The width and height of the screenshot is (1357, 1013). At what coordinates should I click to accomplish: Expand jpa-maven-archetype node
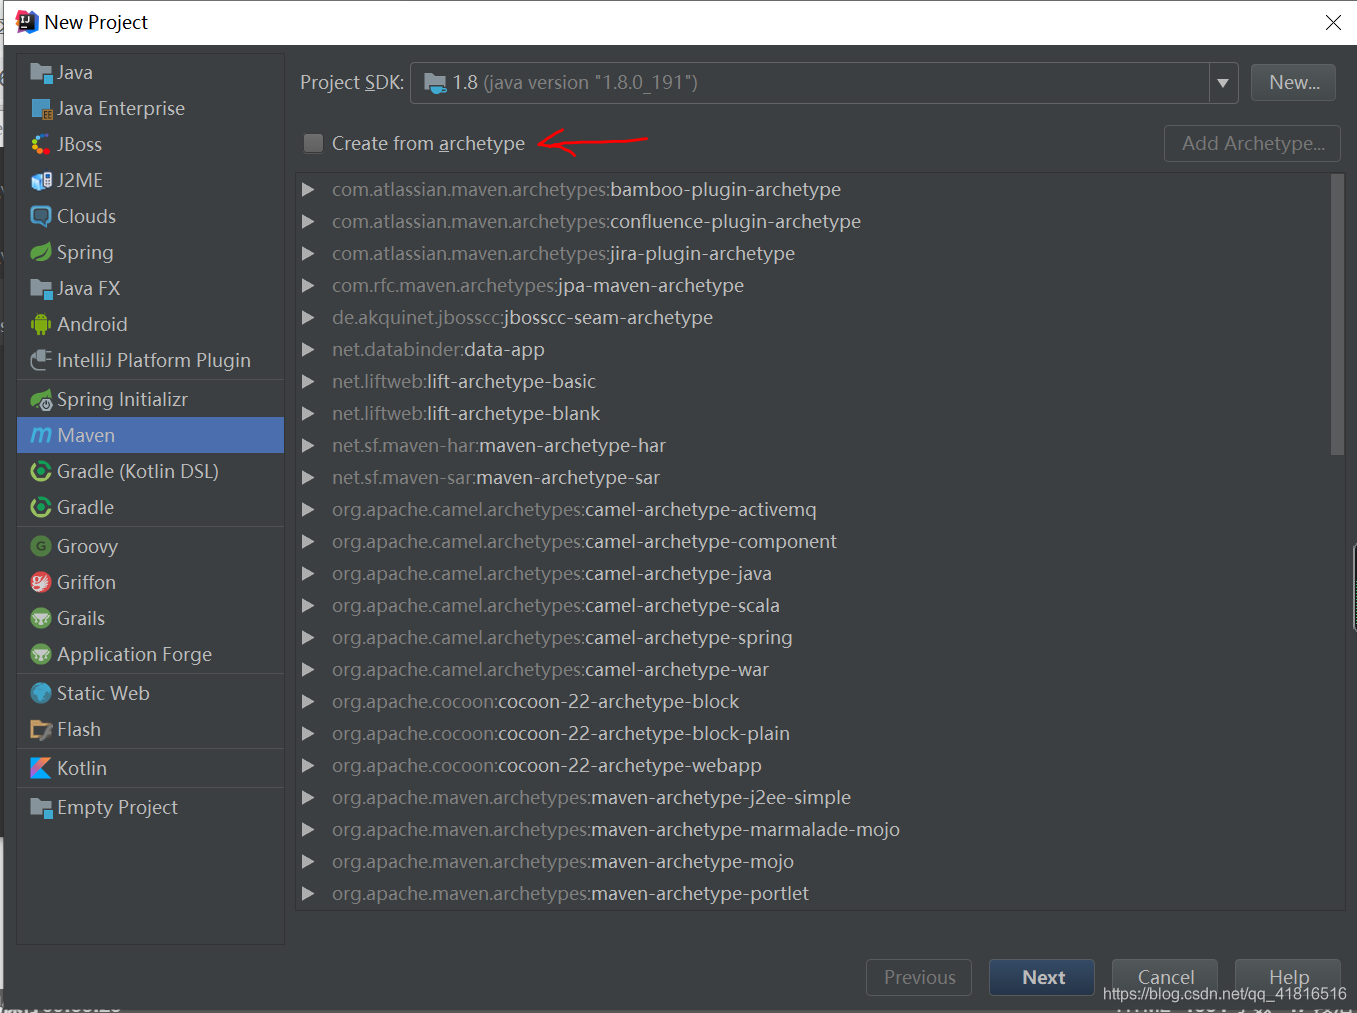pyautogui.click(x=309, y=285)
